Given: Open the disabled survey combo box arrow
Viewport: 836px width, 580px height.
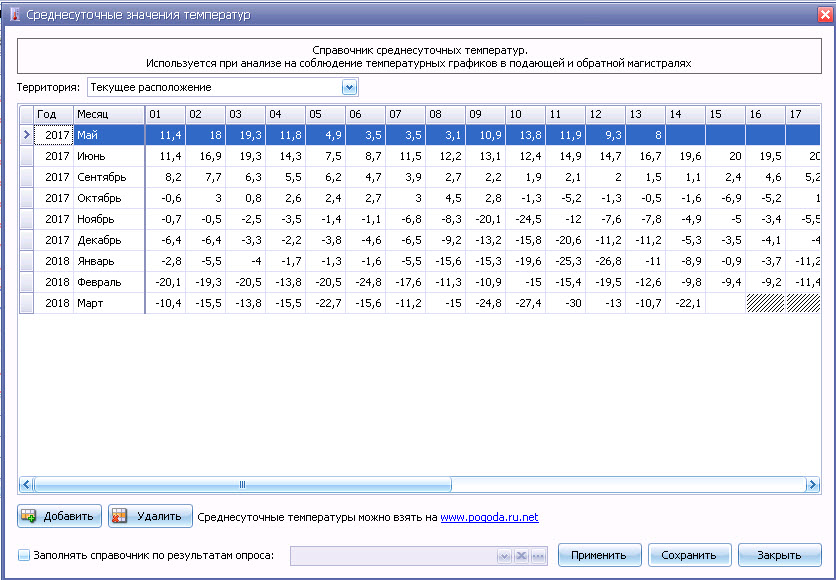Looking at the screenshot, I should click(504, 556).
